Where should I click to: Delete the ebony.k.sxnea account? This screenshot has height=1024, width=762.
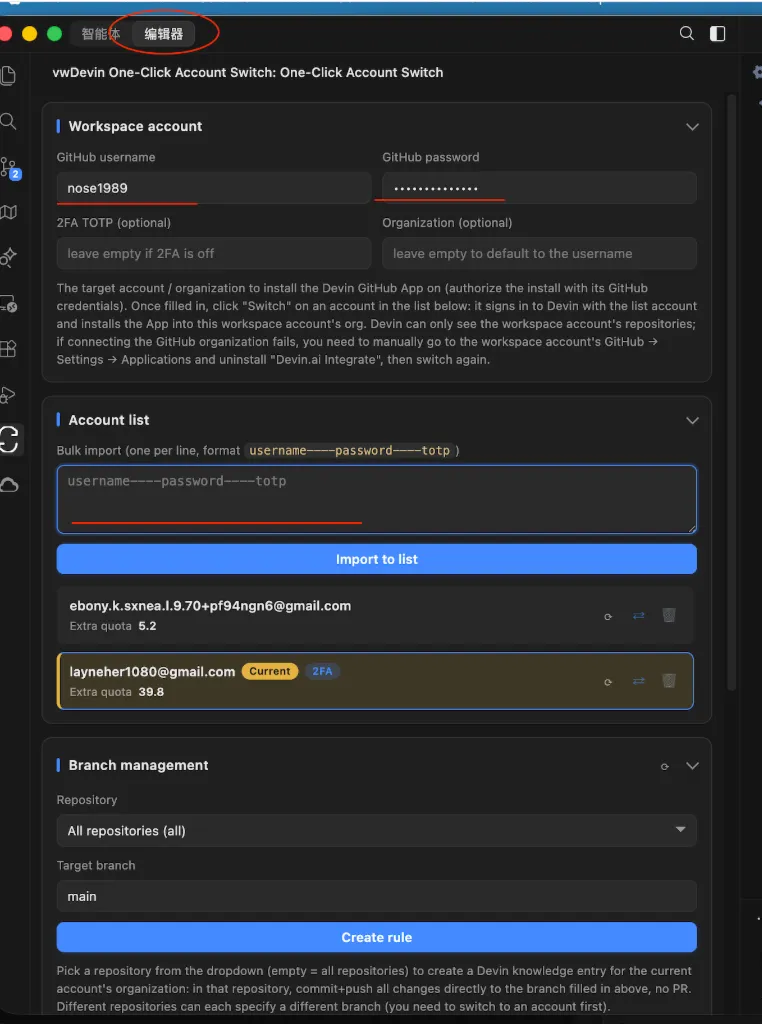tap(669, 615)
